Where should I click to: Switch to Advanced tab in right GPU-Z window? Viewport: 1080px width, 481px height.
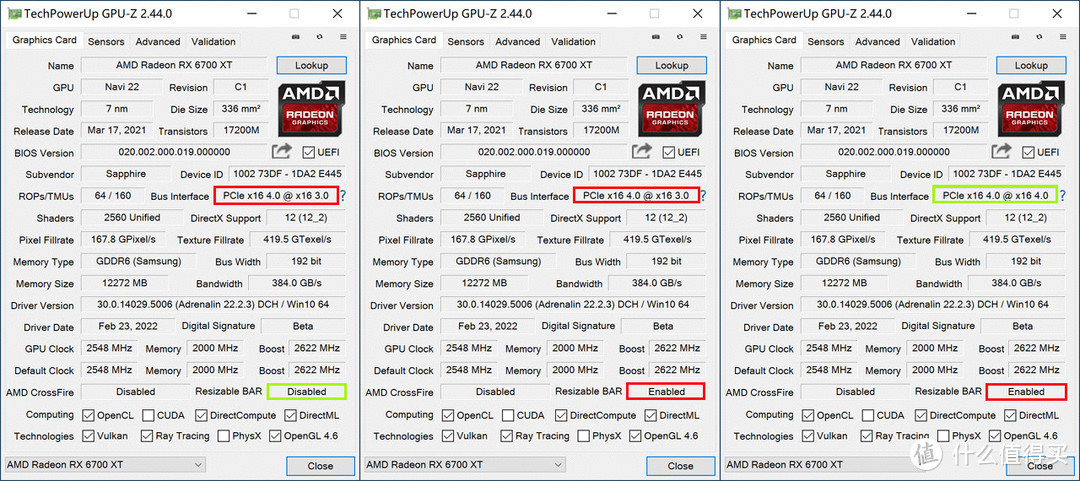pyautogui.click(x=878, y=41)
